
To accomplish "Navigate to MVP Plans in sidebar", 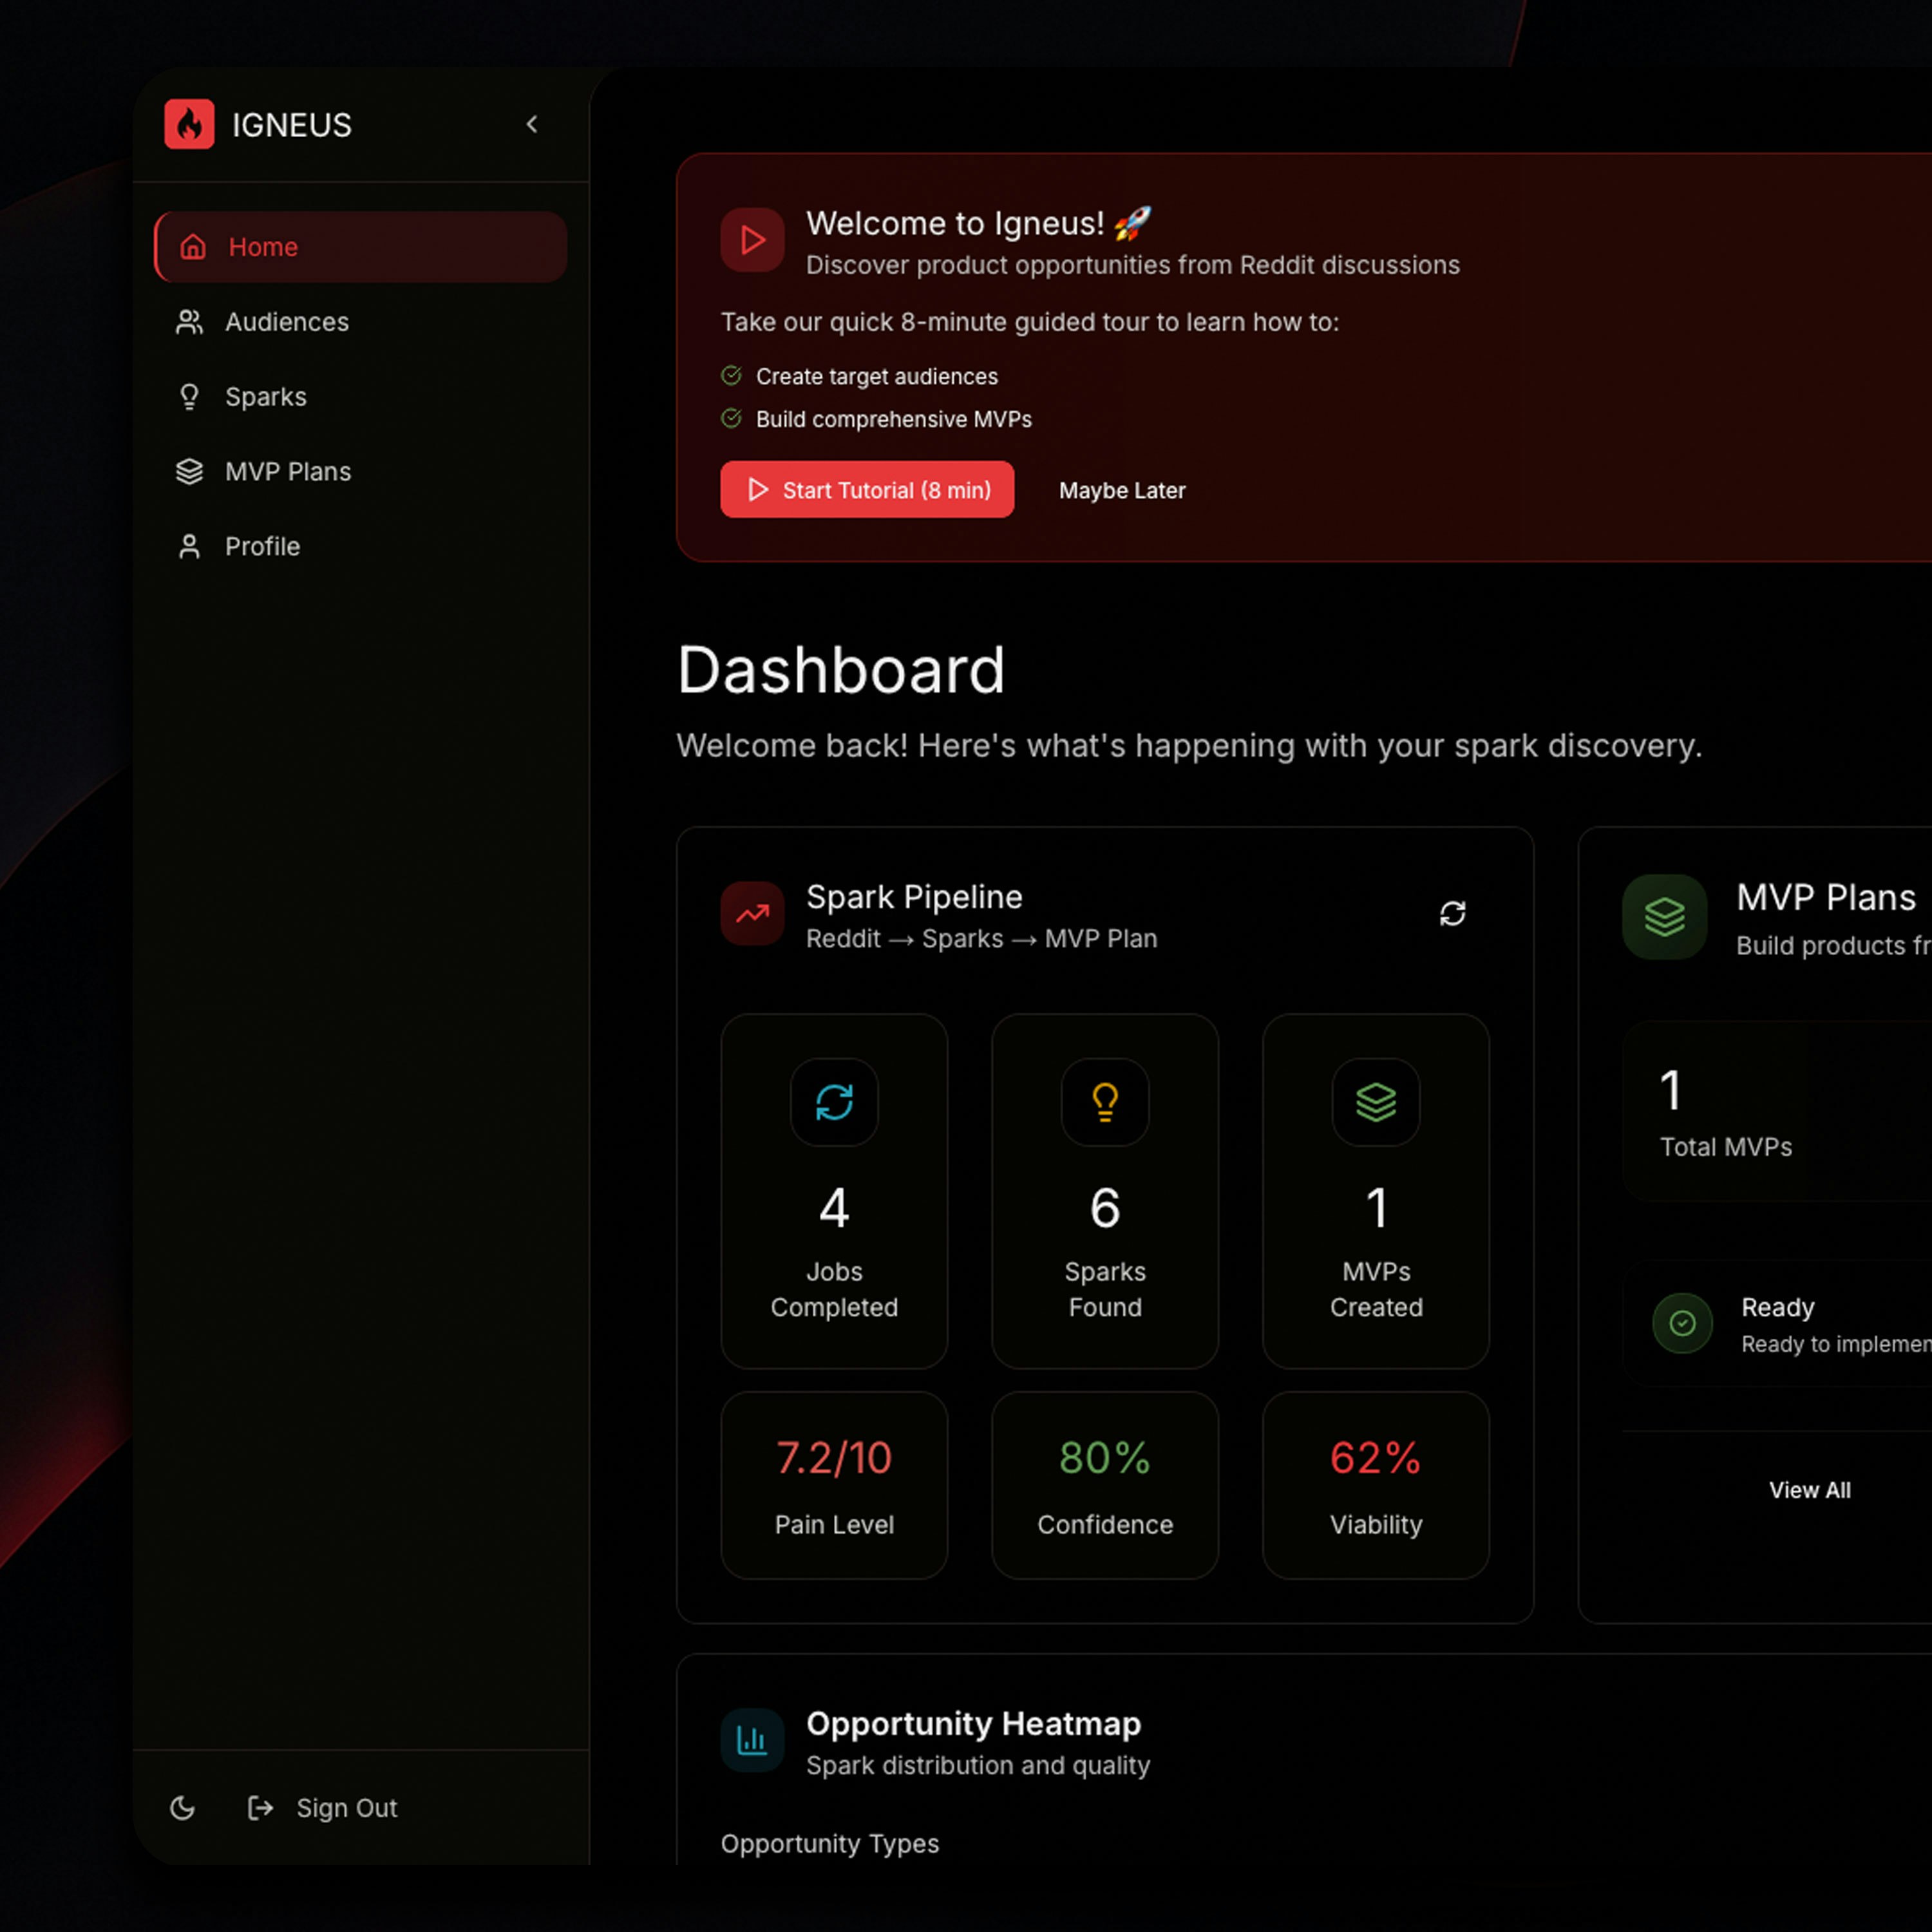I will click(361, 472).
